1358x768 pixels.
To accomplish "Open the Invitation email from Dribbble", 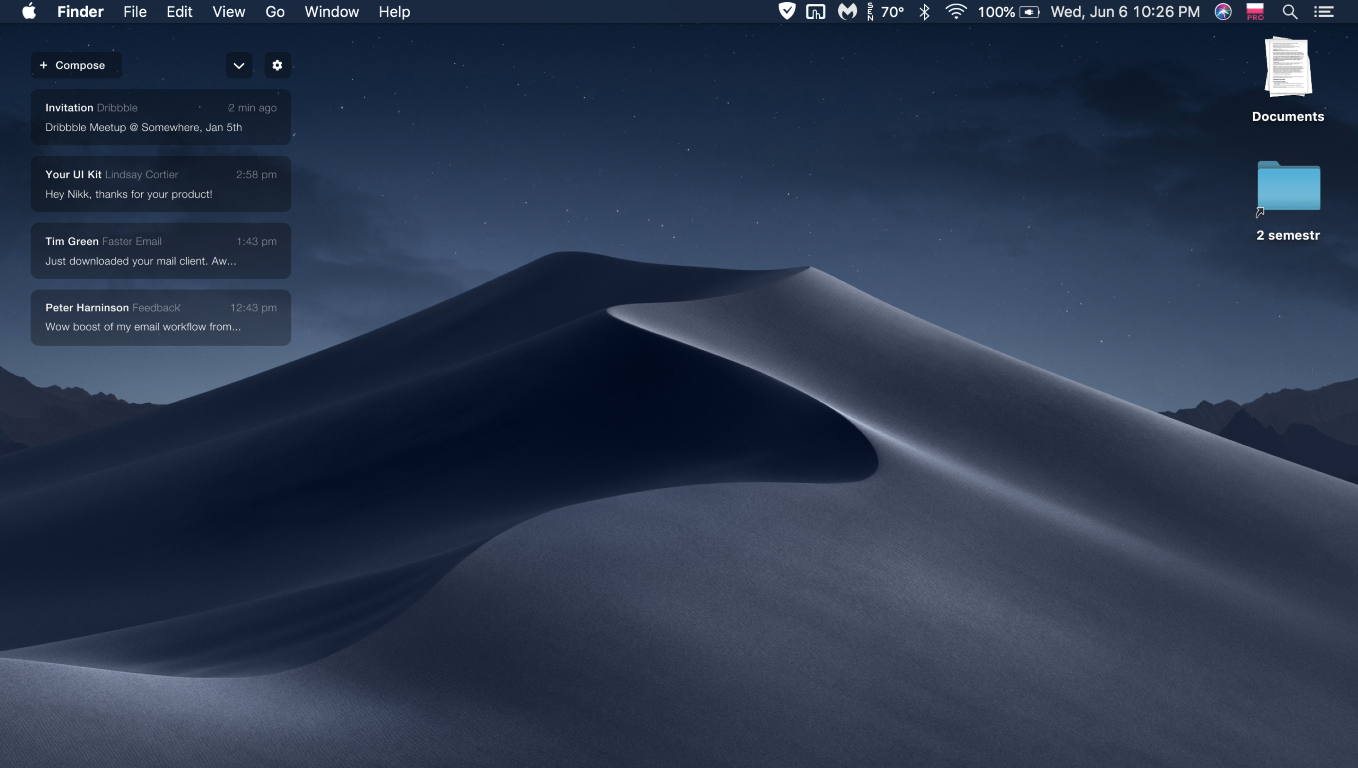I will (160, 117).
